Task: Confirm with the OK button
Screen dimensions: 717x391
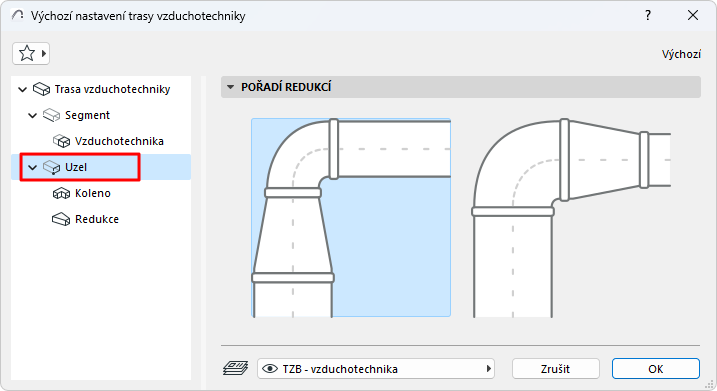Action: click(x=656, y=369)
